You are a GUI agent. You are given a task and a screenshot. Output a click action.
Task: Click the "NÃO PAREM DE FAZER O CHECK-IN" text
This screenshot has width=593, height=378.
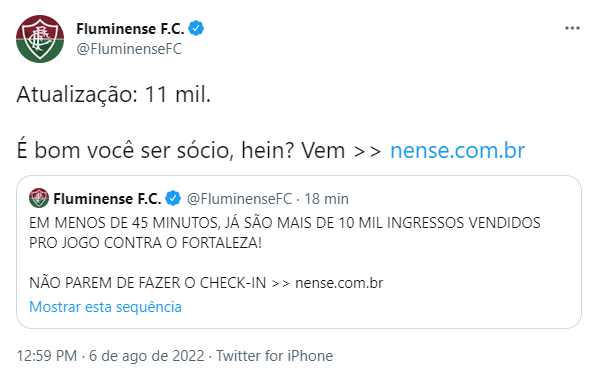click(148, 283)
